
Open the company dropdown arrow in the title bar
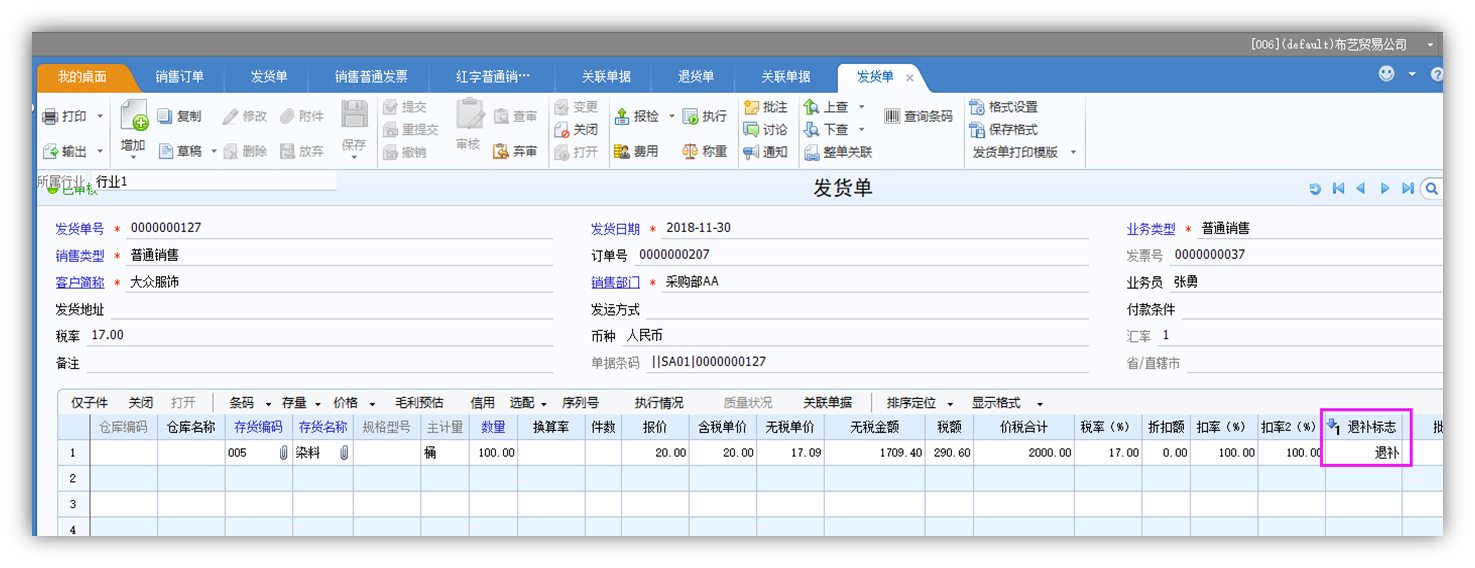tap(1431, 44)
